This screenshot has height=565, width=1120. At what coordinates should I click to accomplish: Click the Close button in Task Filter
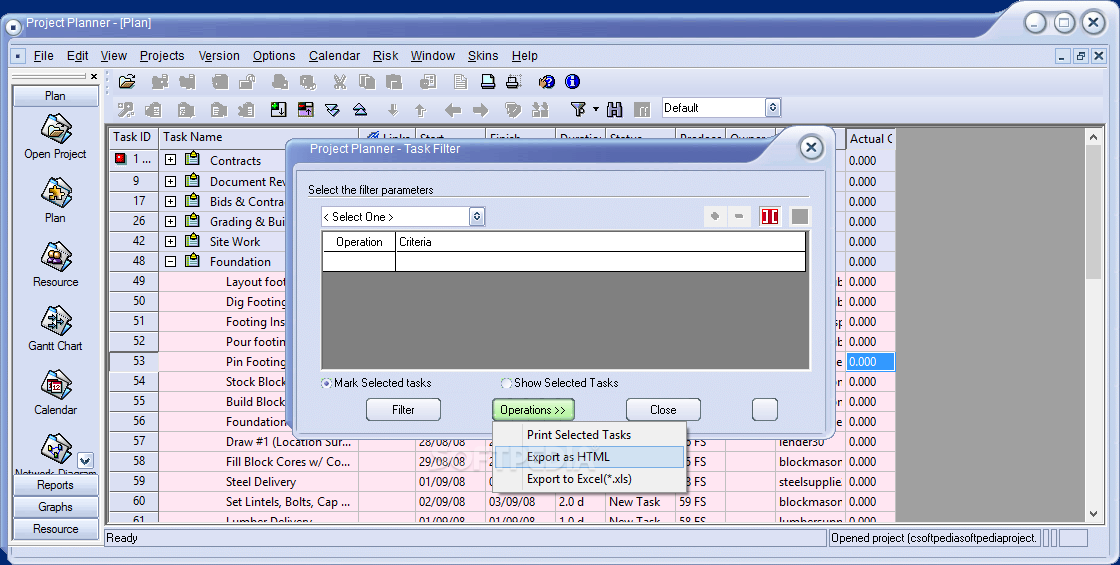(663, 409)
